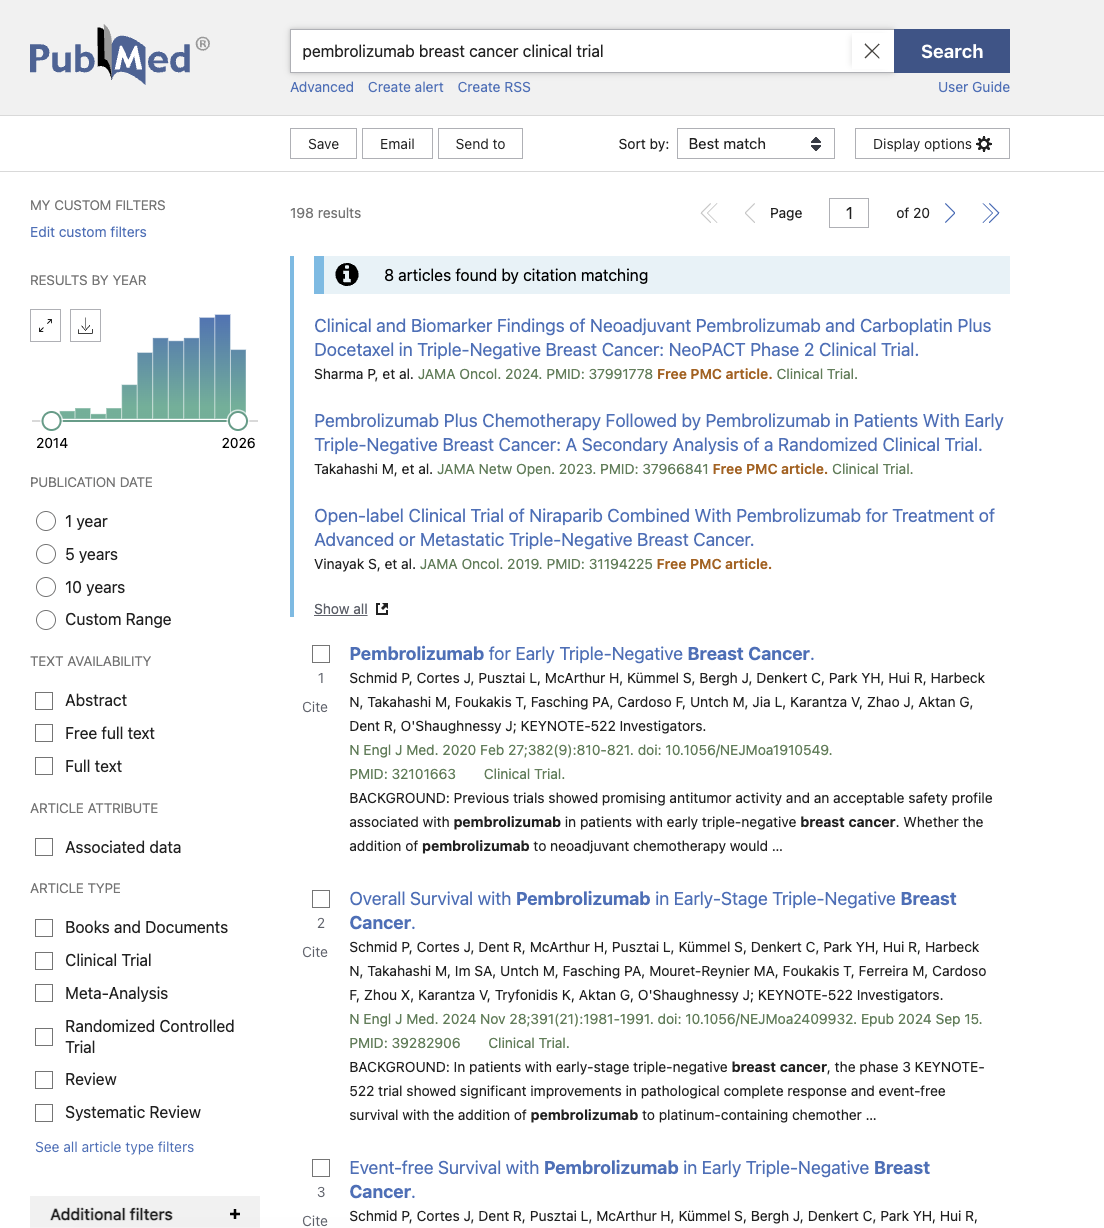
Task: Select the Custom Range date option
Action: click(x=46, y=620)
